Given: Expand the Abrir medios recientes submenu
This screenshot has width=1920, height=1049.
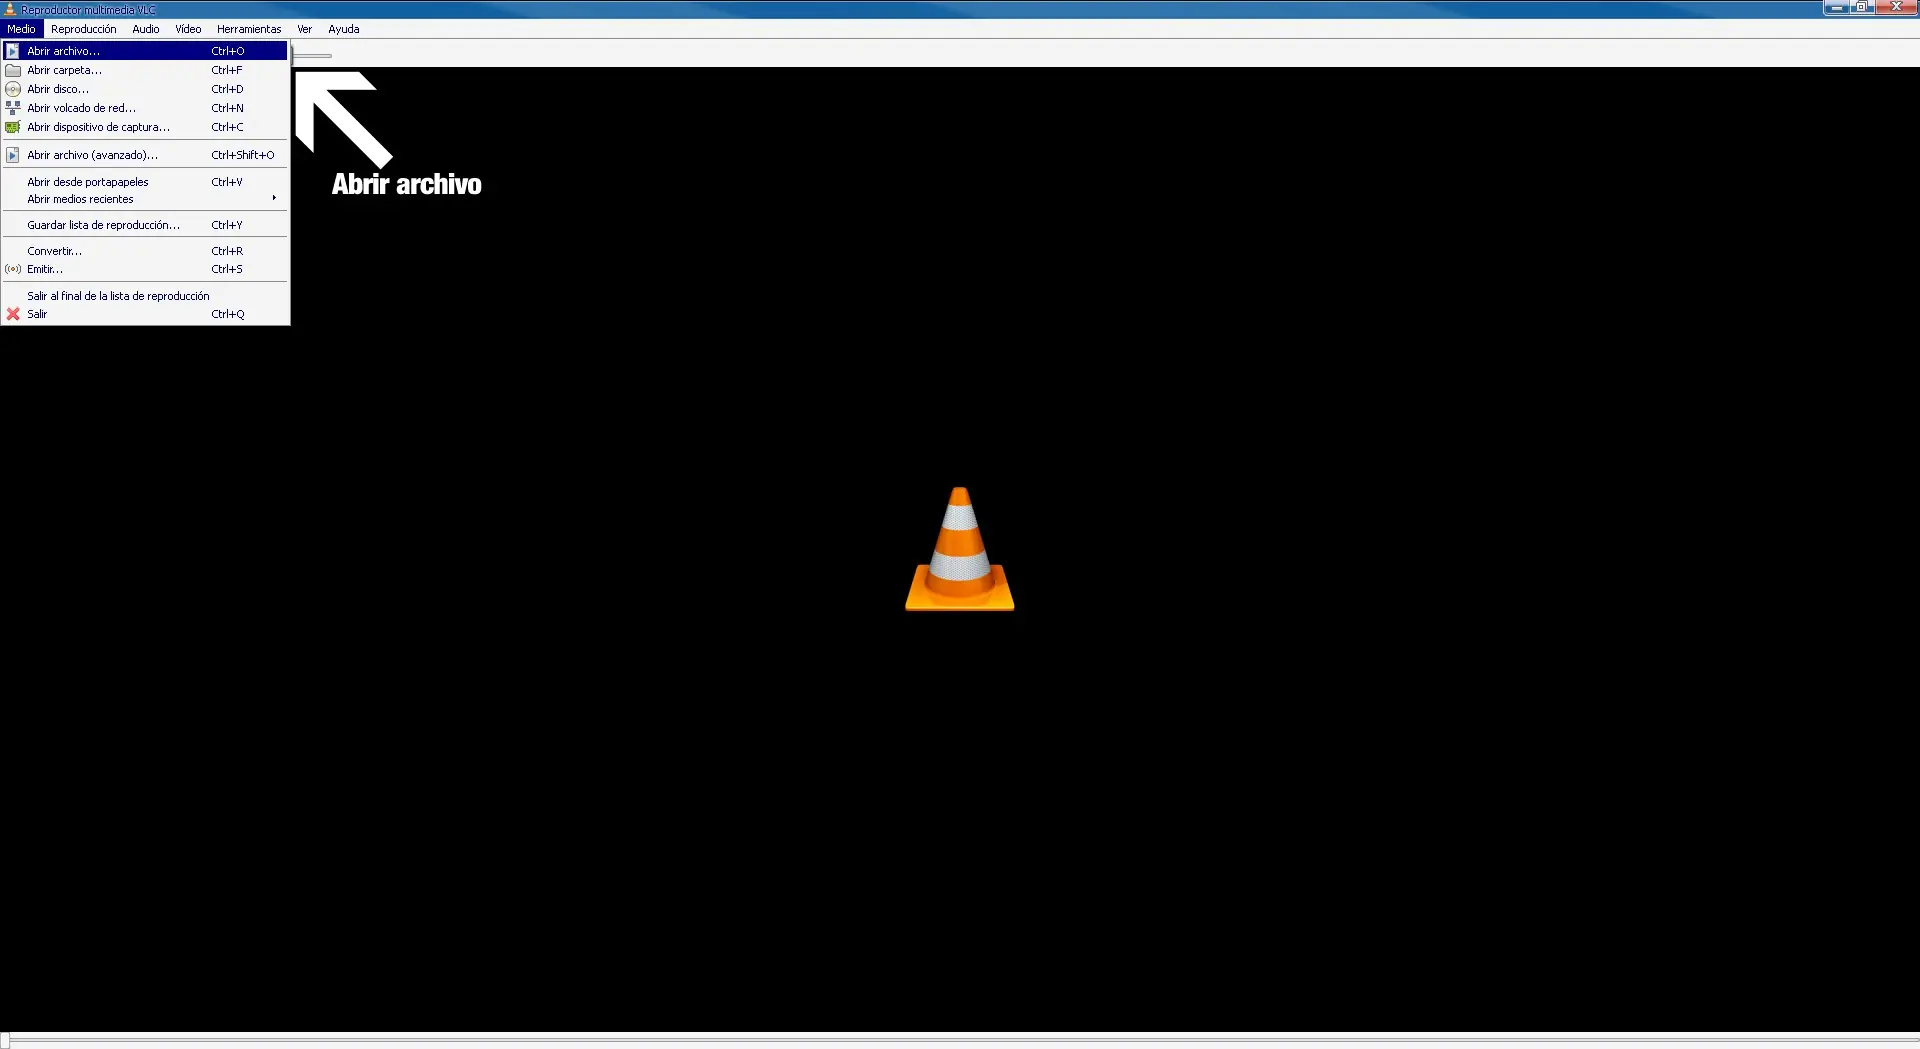Looking at the screenshot, I should 145,199.
